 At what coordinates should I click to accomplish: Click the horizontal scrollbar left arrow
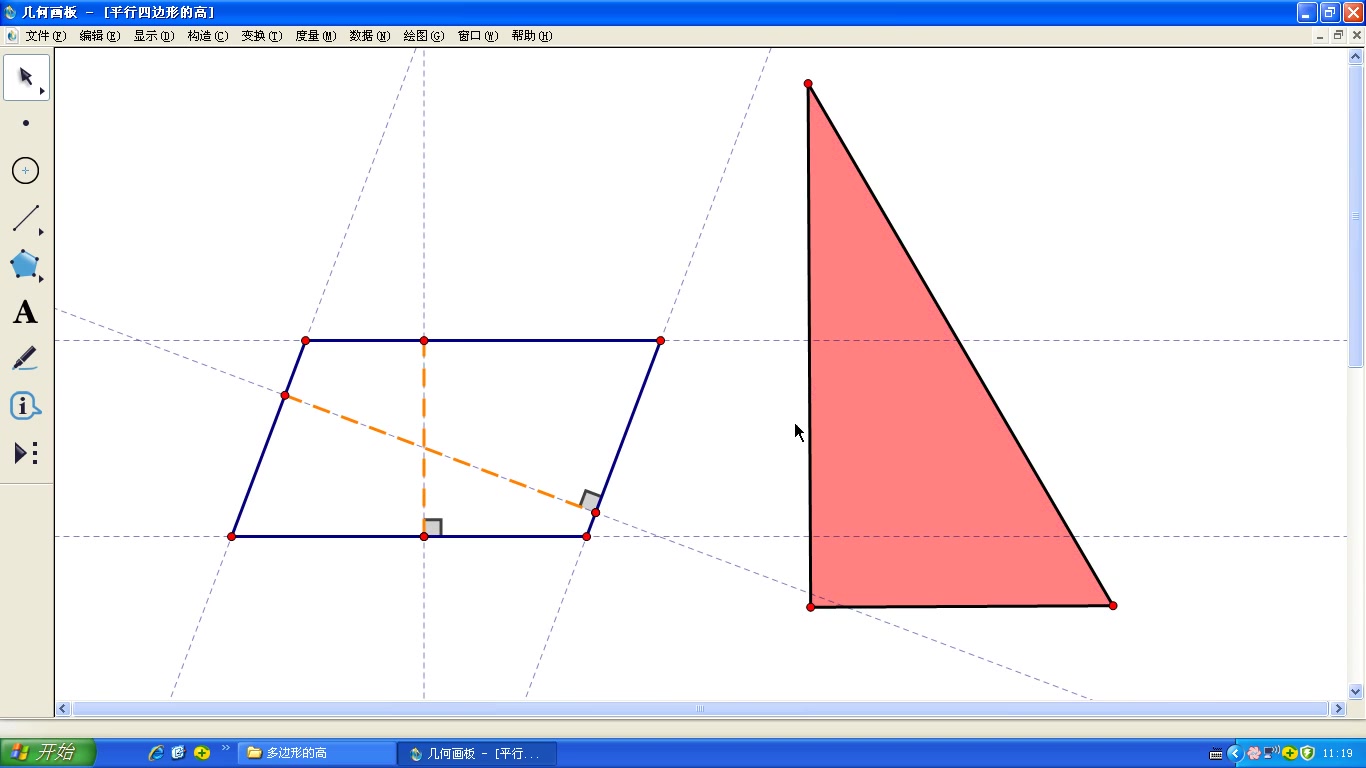click(x=63, y=709)
